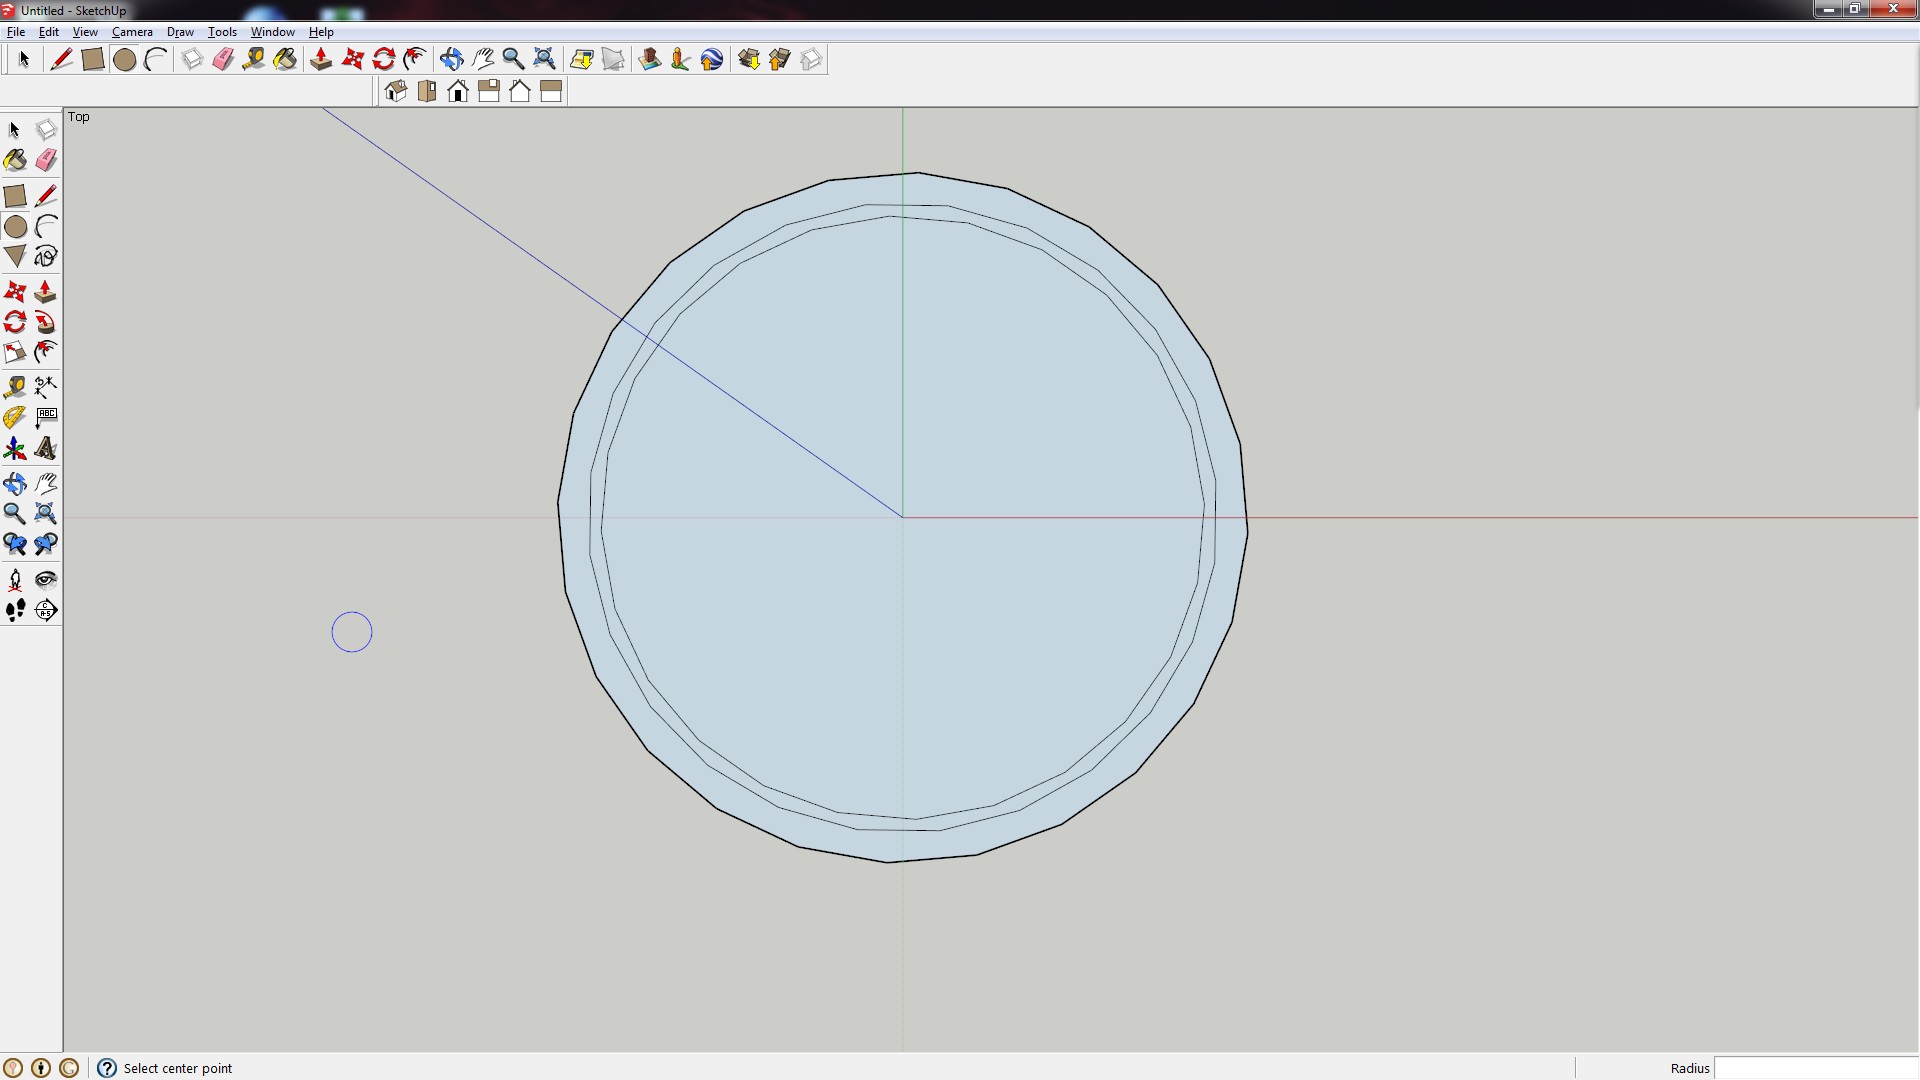Click the 'Top' view label in viewport
The height and width of the screenshot is (1080, 1920).
click(79, 117)
